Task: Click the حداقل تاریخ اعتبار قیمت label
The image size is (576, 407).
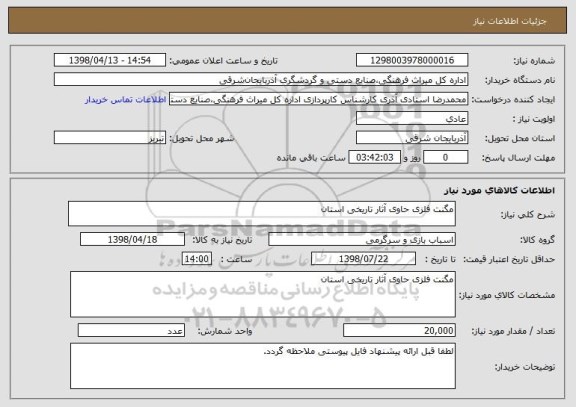Action: click(x=509, y=259)
